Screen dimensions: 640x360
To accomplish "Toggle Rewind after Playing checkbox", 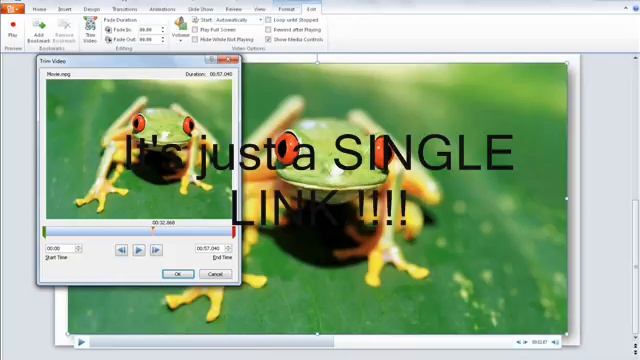I will point(268,30).
